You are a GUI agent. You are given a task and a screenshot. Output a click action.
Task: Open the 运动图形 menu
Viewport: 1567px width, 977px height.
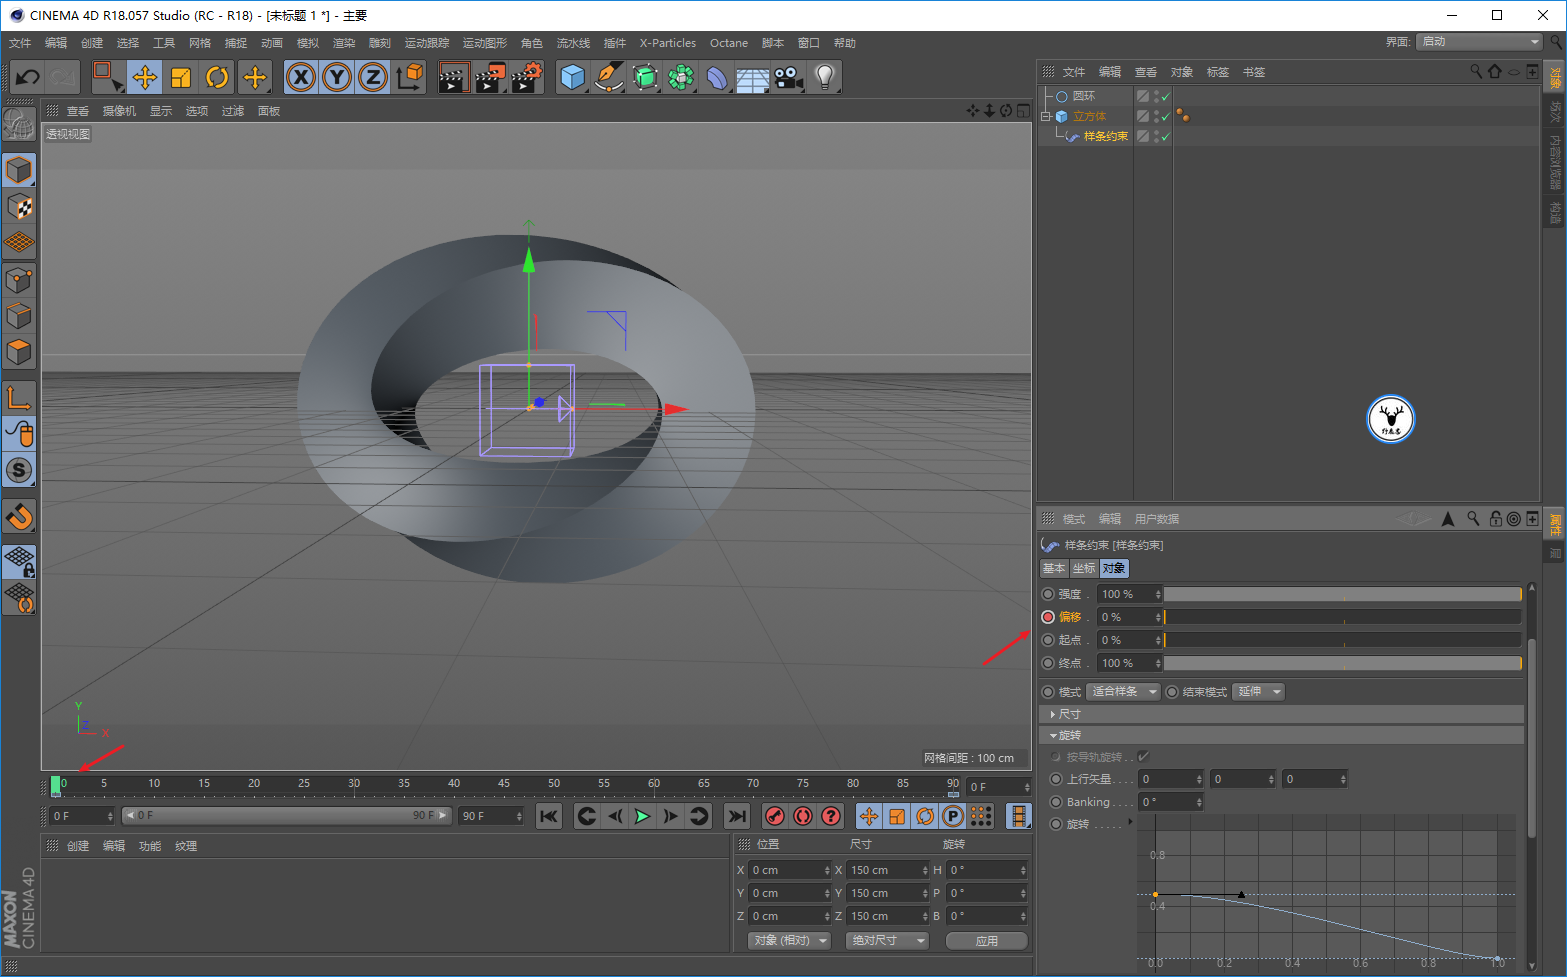click(485, 43)
